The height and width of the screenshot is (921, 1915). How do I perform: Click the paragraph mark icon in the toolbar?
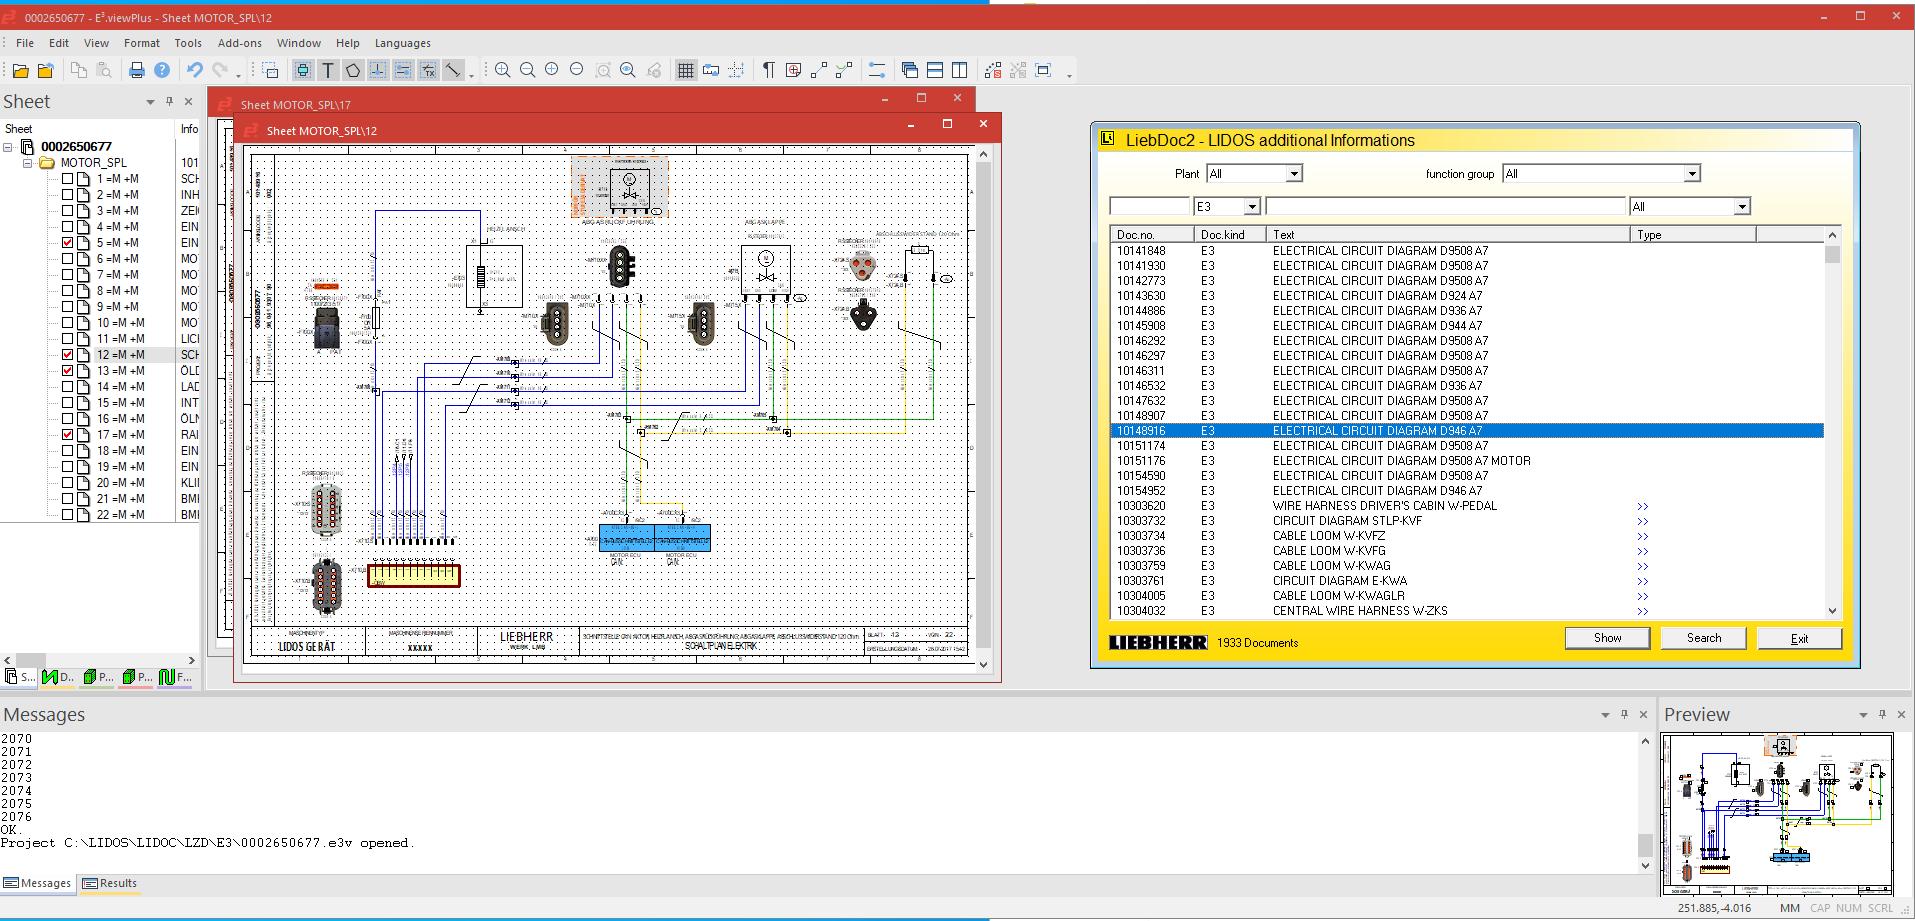click(x=768, y=70)
